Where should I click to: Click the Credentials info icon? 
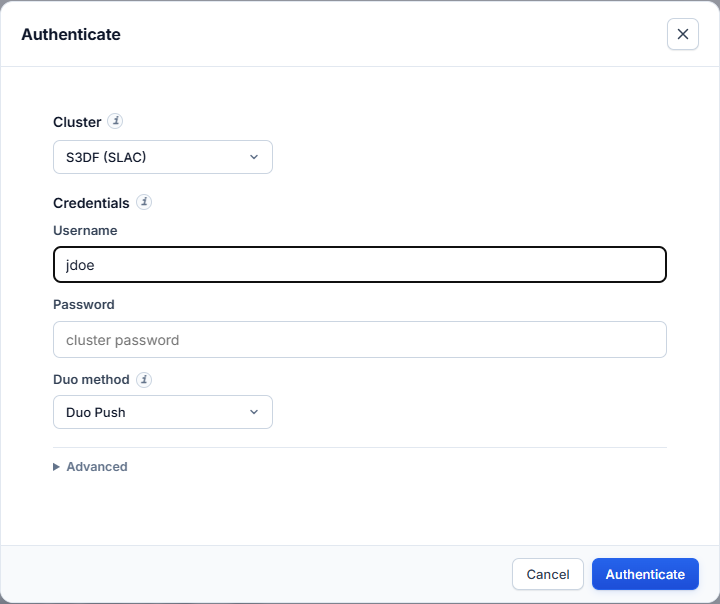pyautogui.click(x=144, y=202)
